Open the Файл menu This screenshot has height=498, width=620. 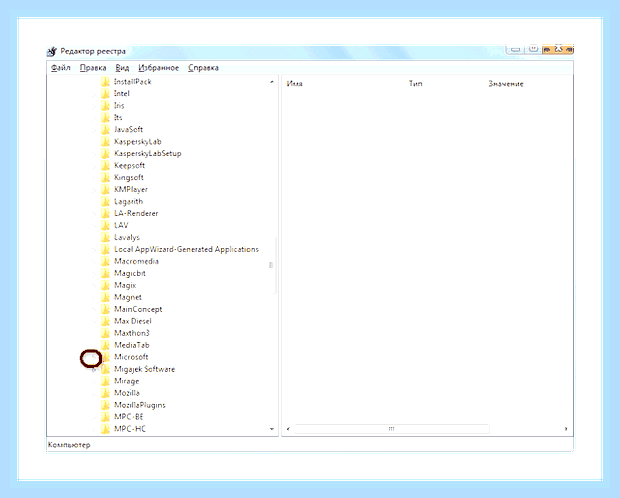coord(60,68)
